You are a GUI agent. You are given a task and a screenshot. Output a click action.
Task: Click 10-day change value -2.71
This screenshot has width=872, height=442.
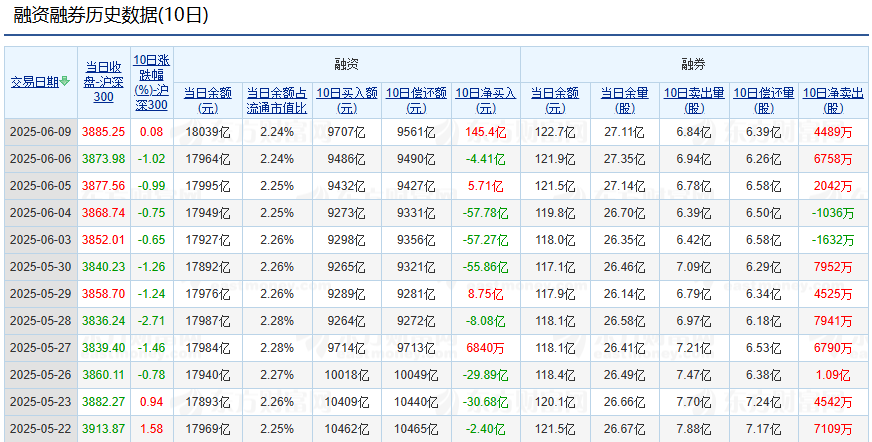[152, 321]
